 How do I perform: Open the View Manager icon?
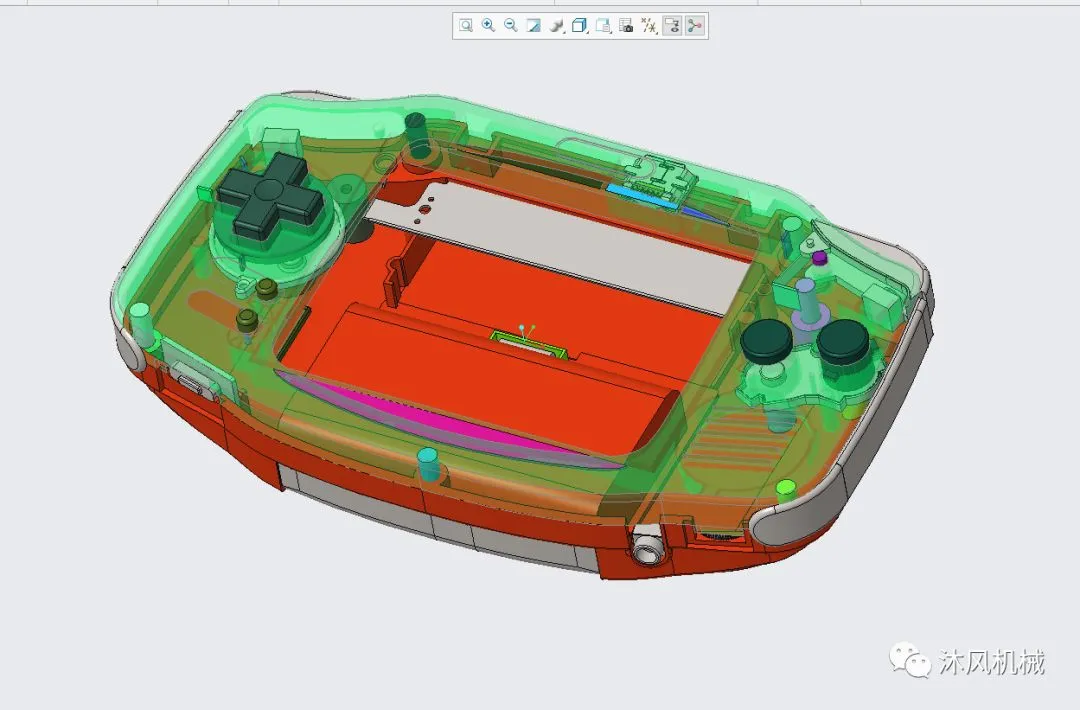coord(603,25)
